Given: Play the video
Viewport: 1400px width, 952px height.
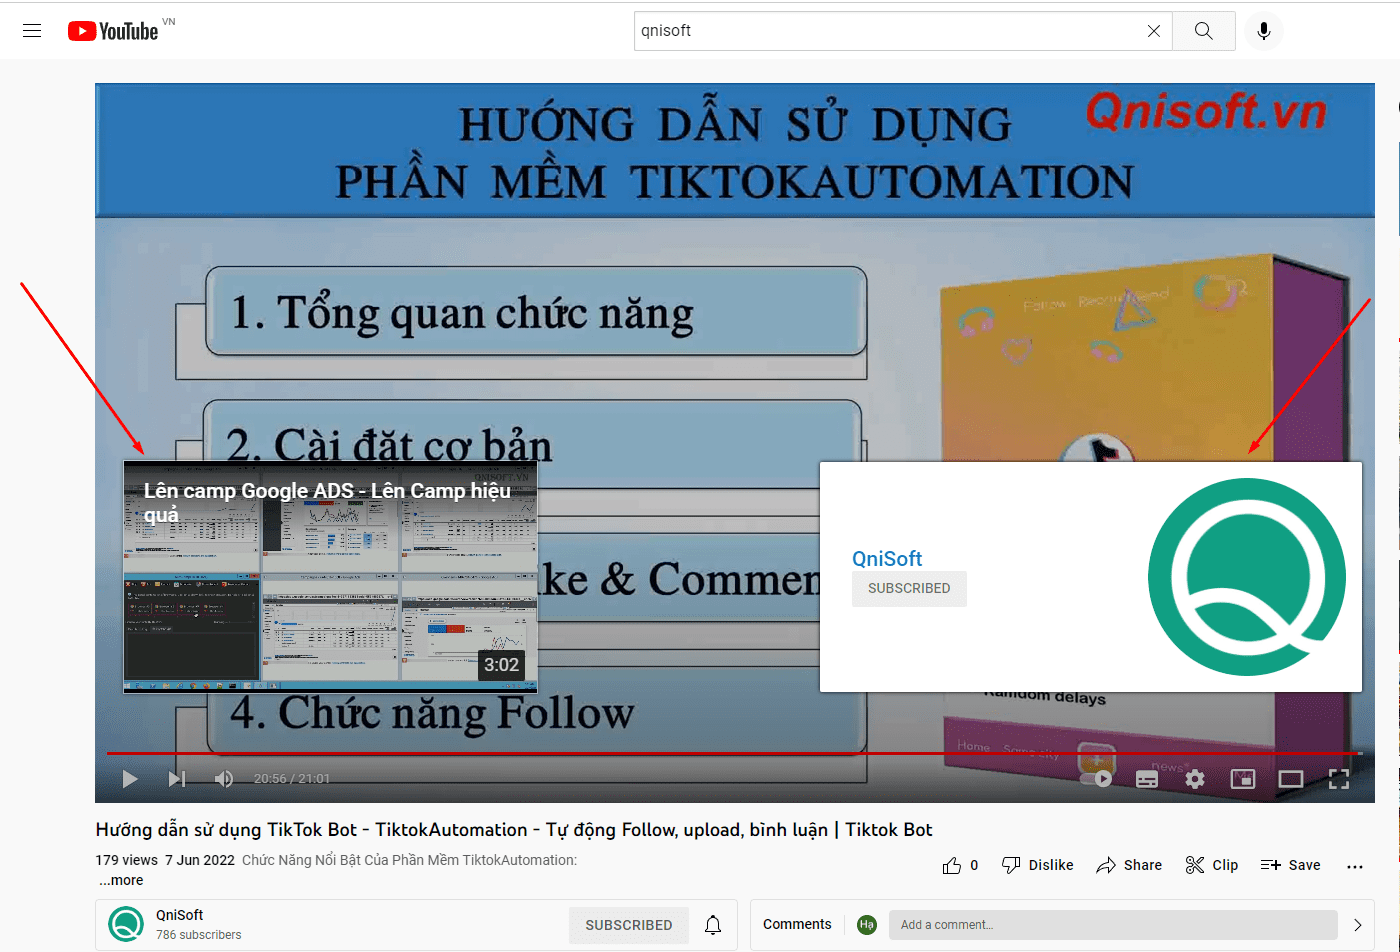Looking at the screenshot, I should pos(130,779).
